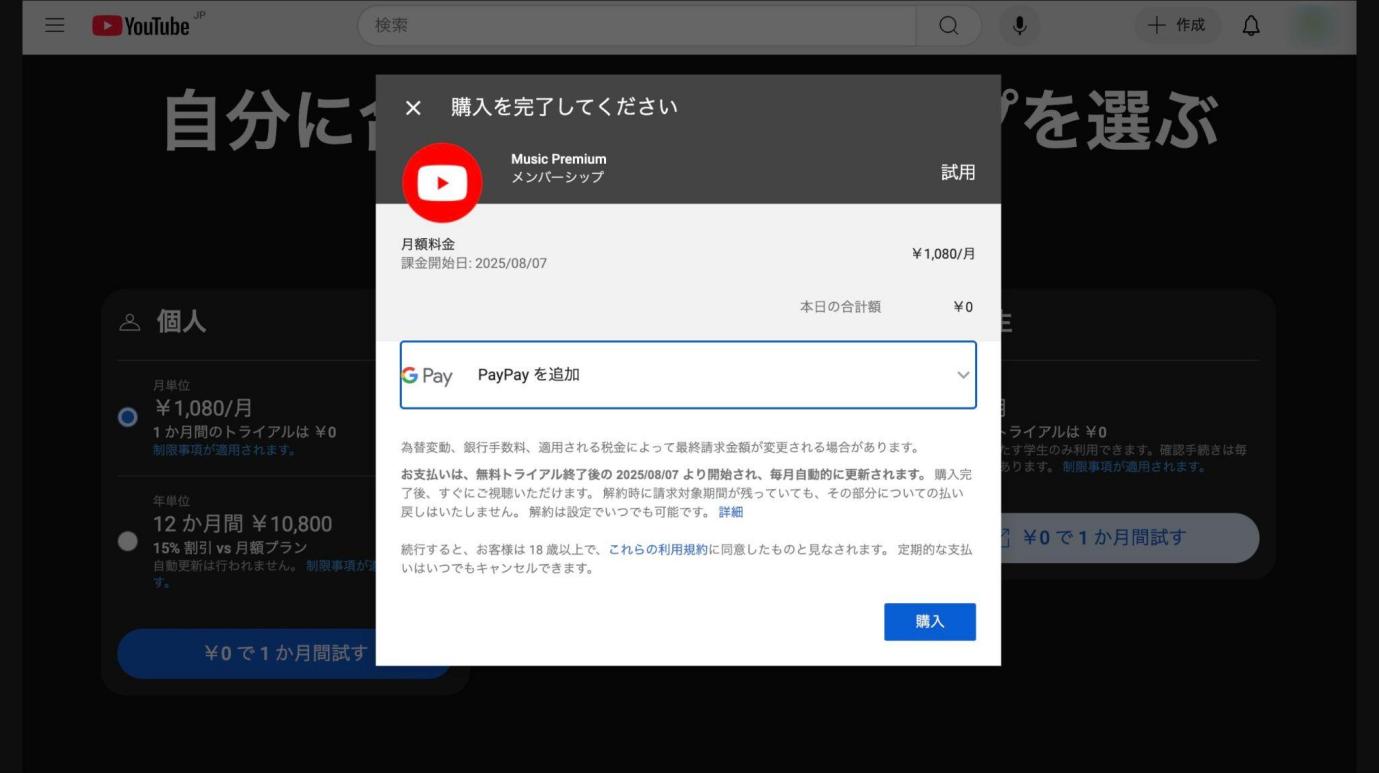
Task: Click the 試用 trial label
Action: (x=958, y=172)
